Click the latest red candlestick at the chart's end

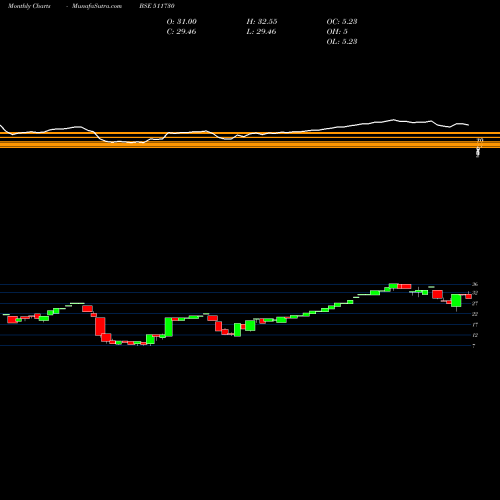point(469,296)
